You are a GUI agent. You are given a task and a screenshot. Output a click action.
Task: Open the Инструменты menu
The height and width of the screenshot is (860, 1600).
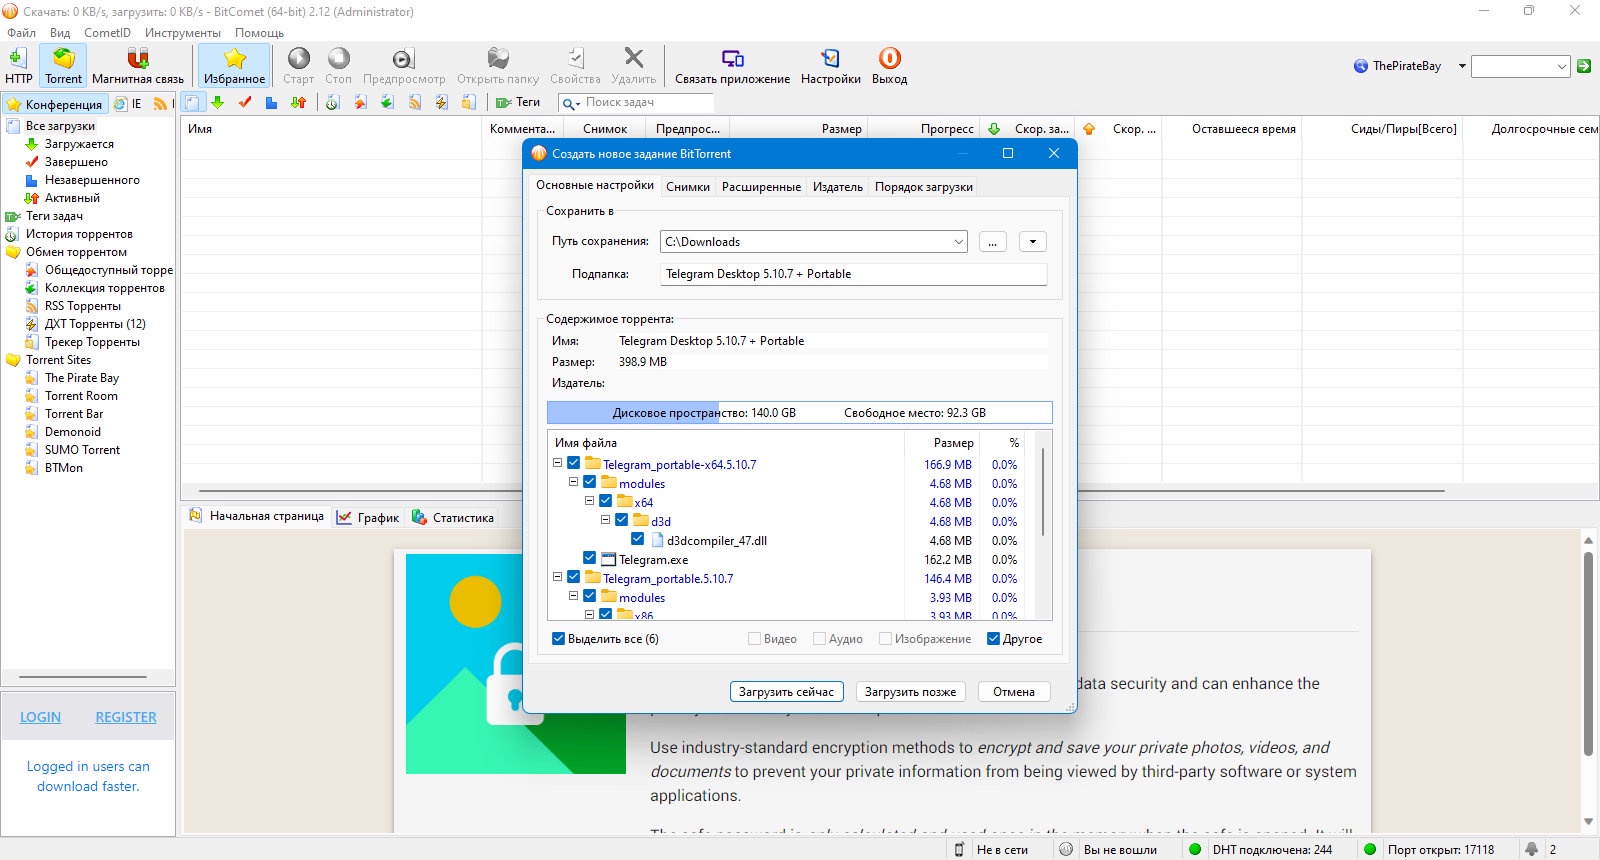182,32
